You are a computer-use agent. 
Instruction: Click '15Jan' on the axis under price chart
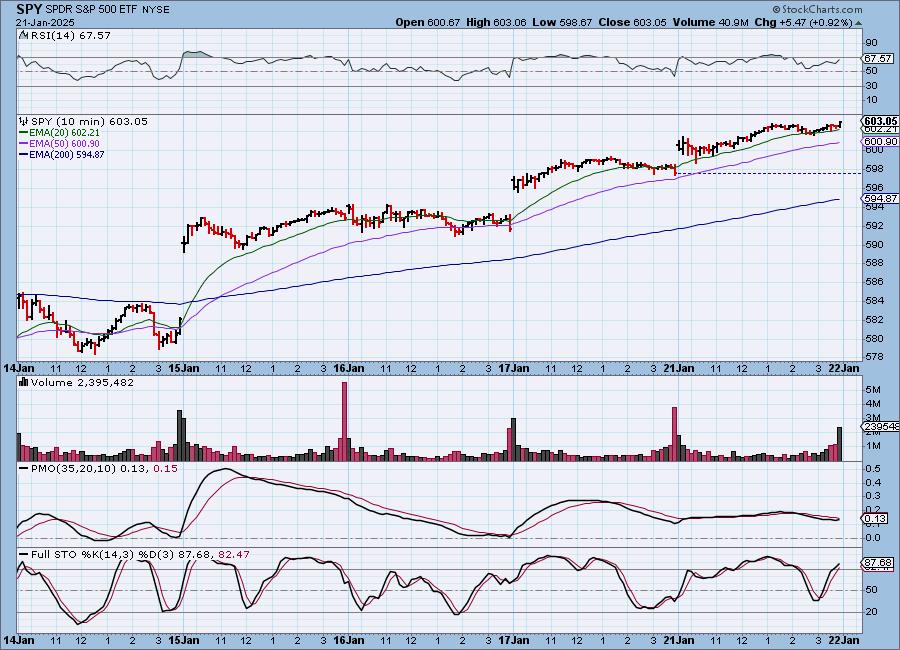point(184,368)
